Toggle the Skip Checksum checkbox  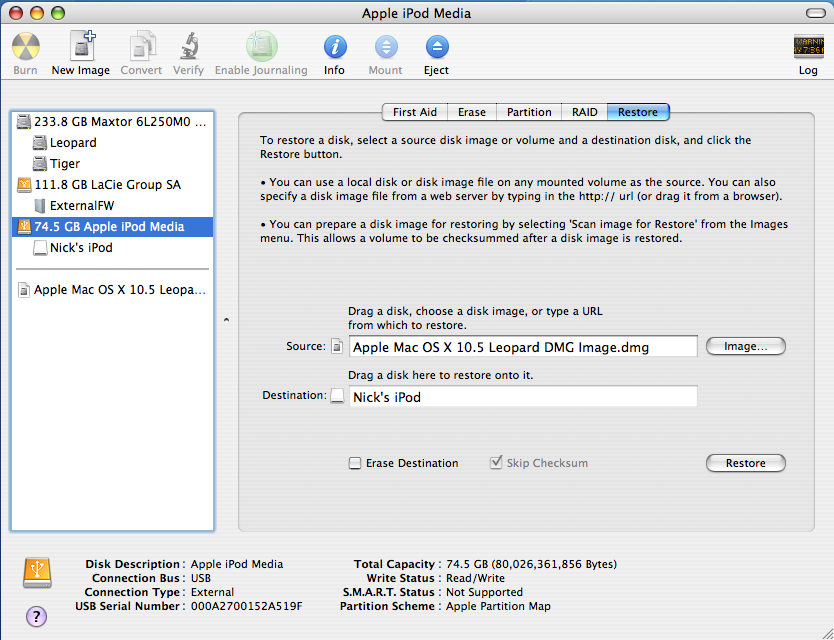click(496, 462)
